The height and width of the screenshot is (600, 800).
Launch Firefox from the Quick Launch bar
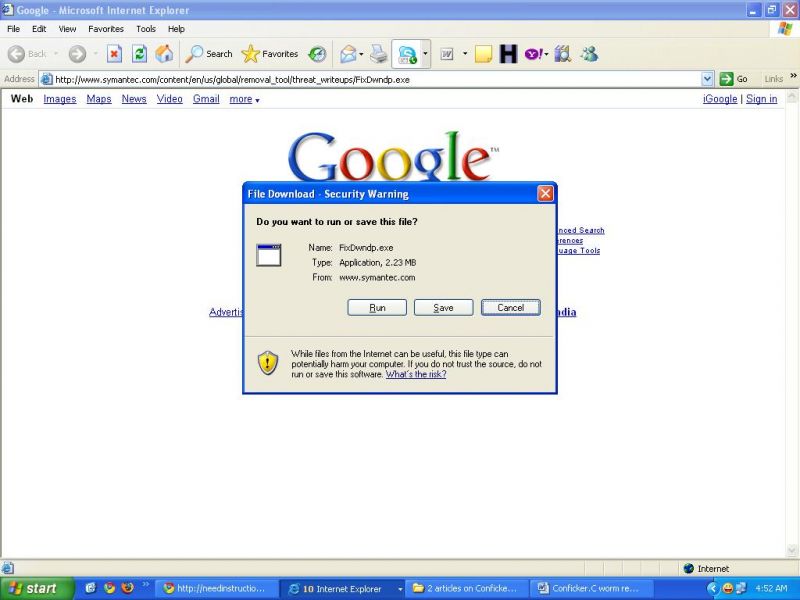tap(127, 588)
